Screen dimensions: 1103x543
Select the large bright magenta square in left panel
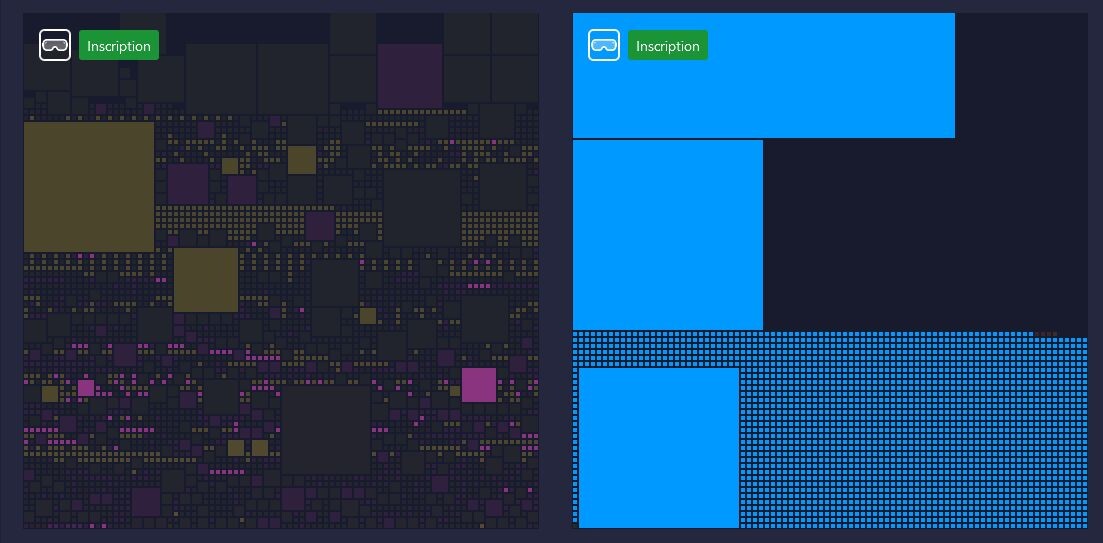479,385
